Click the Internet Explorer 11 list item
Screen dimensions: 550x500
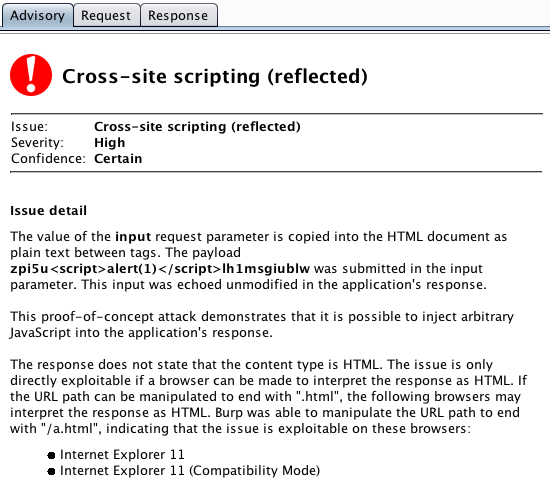(122, 455)
